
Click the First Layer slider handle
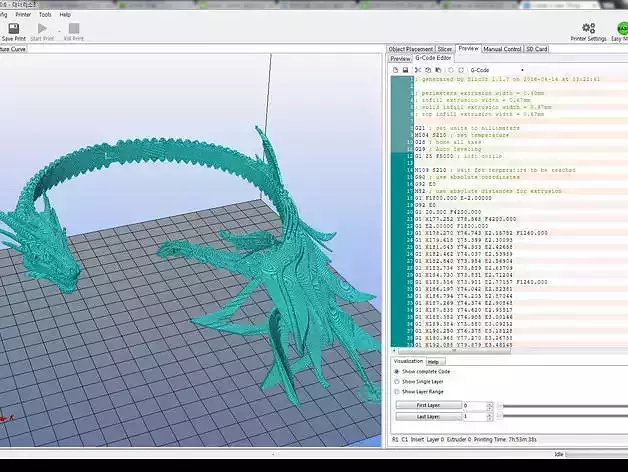tap(501, 405)
